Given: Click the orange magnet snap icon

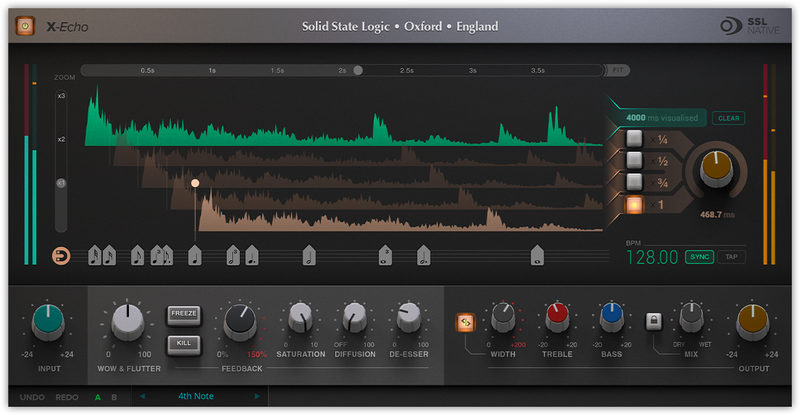Looking at the screenshot, I should coord(63,256).
